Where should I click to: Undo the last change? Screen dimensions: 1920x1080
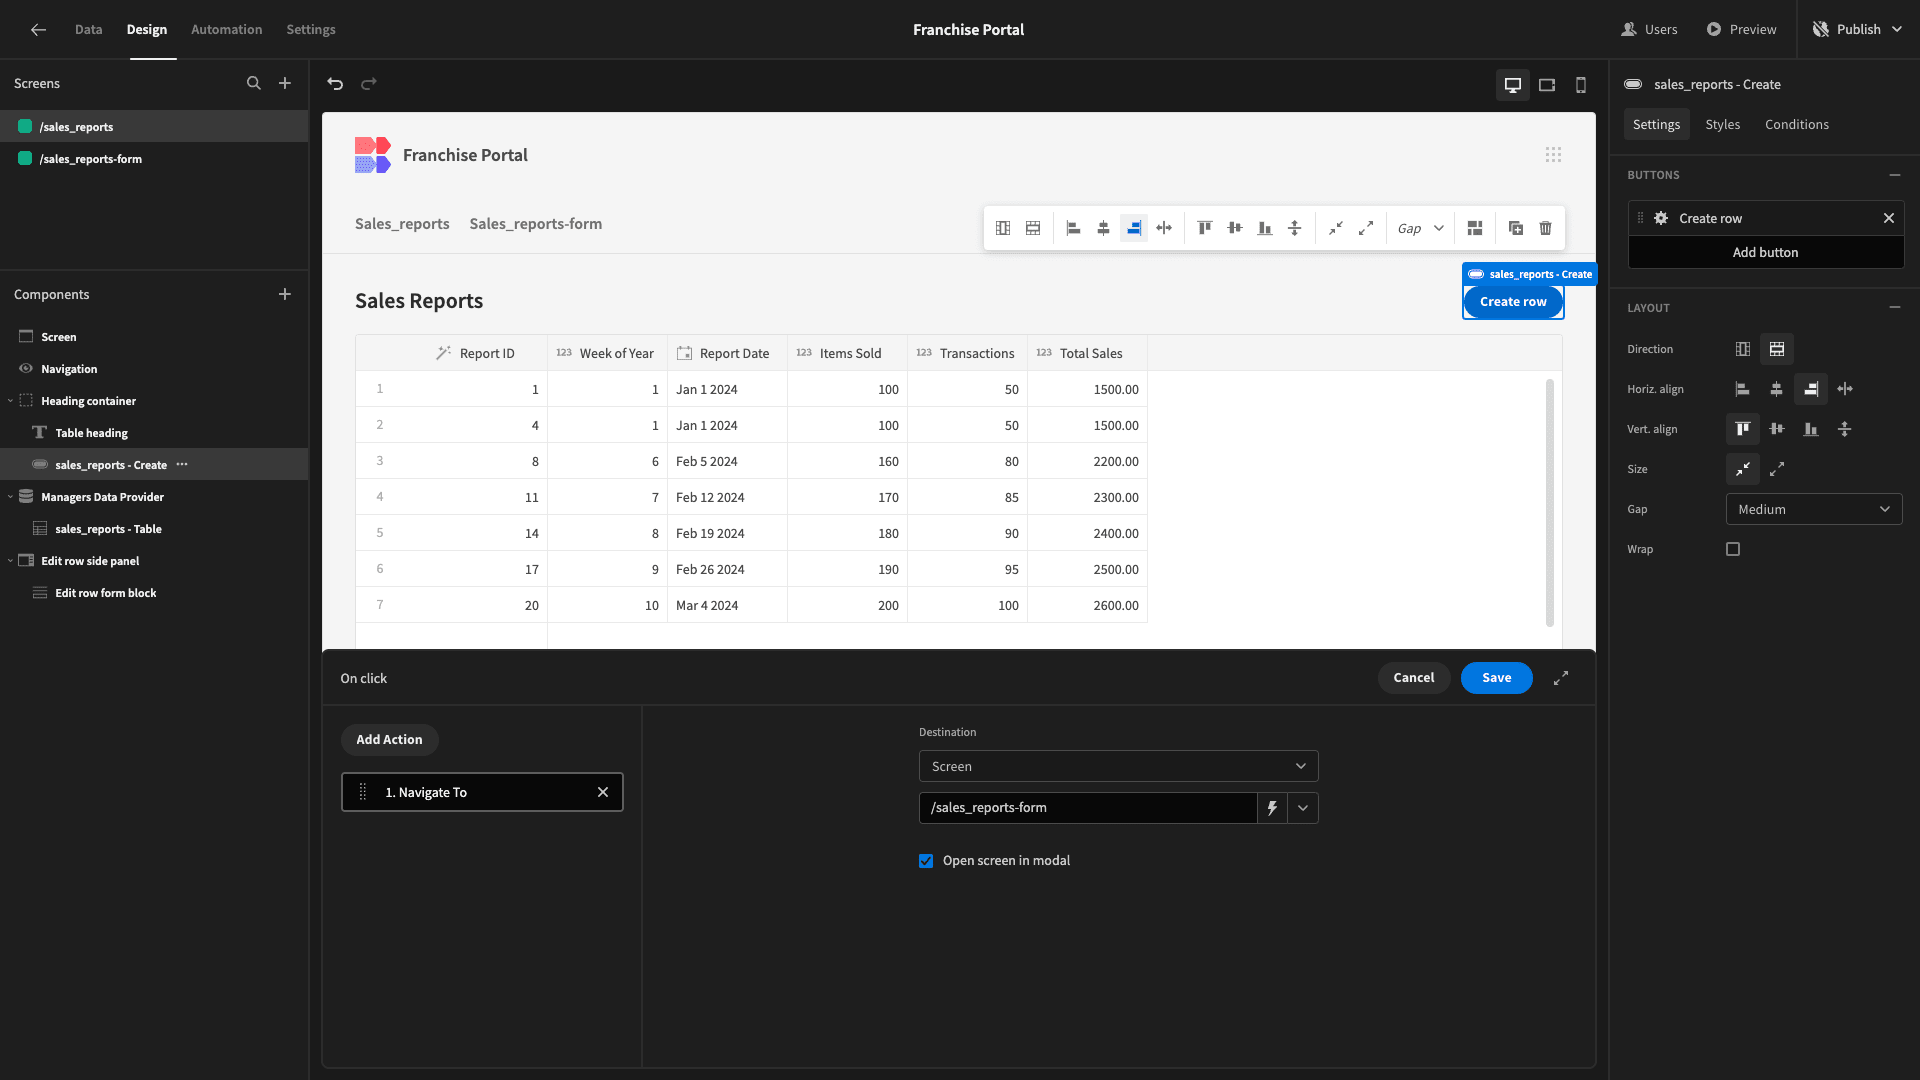(335, 84)
